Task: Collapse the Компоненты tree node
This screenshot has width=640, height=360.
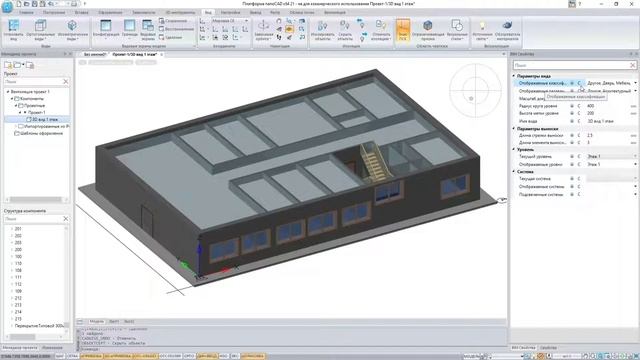Action: [12, 99]
